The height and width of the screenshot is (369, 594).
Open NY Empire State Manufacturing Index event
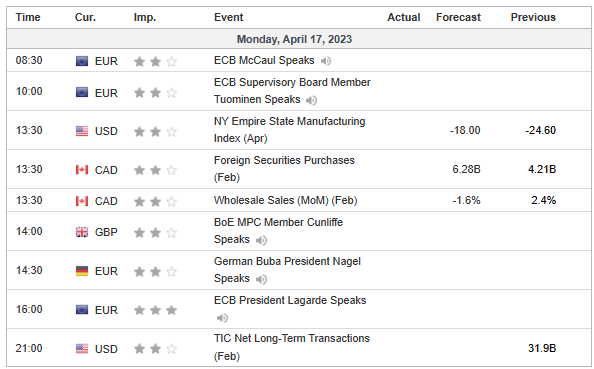point(289,130)
